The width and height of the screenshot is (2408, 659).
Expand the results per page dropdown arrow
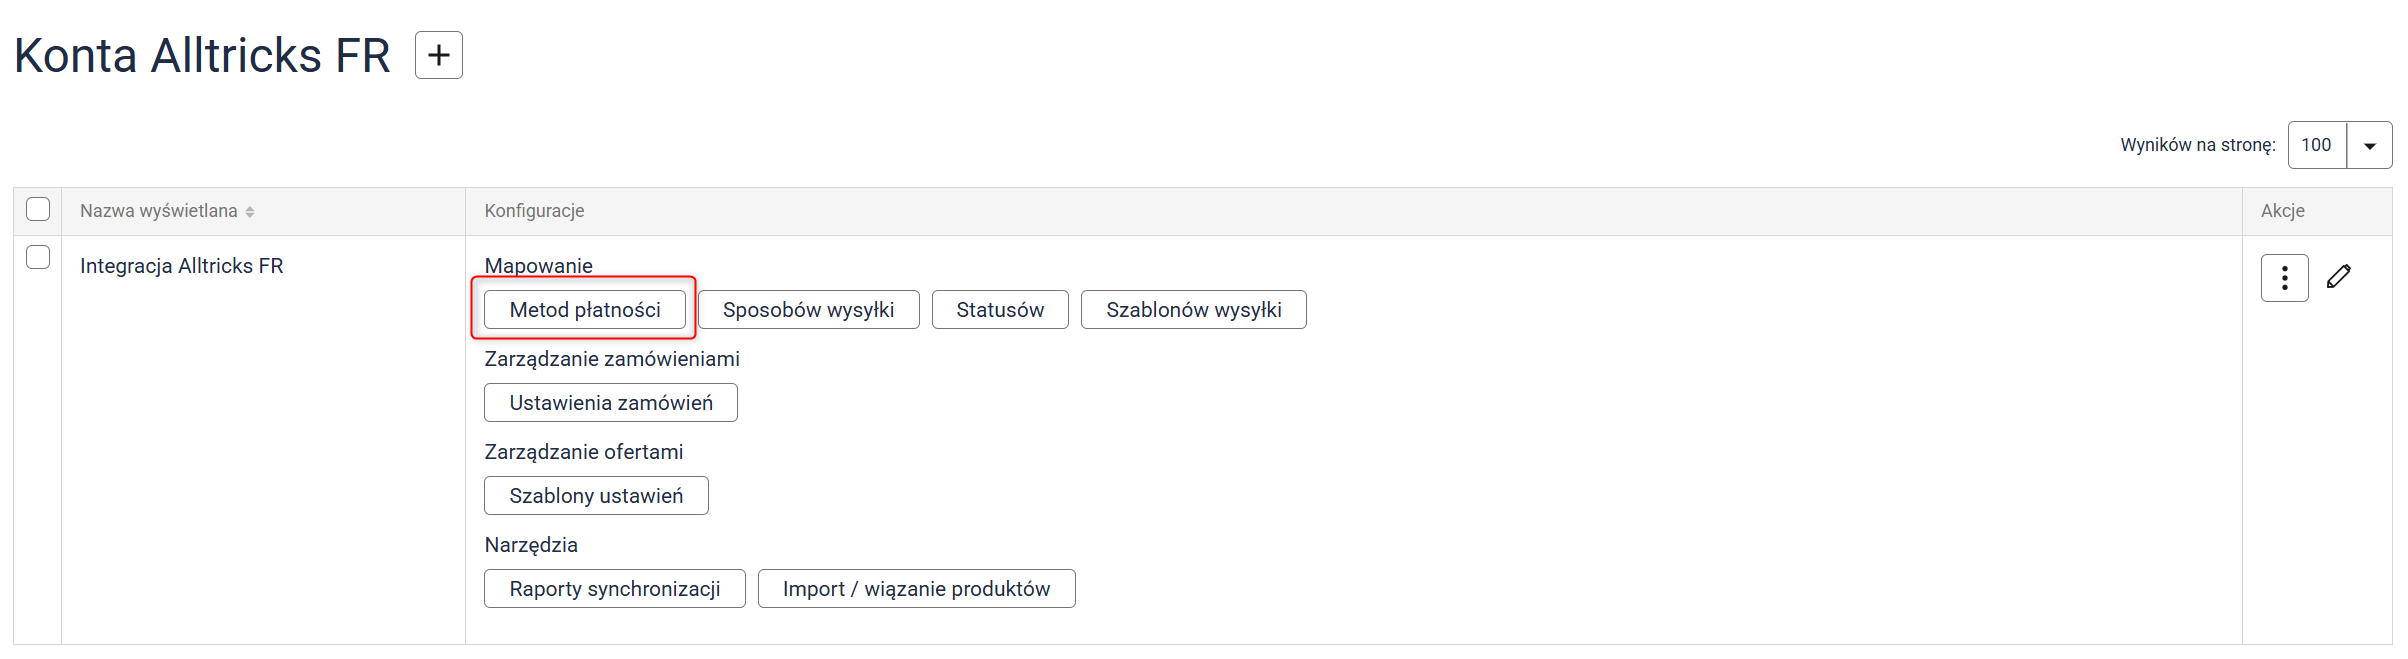[2369, 146]
